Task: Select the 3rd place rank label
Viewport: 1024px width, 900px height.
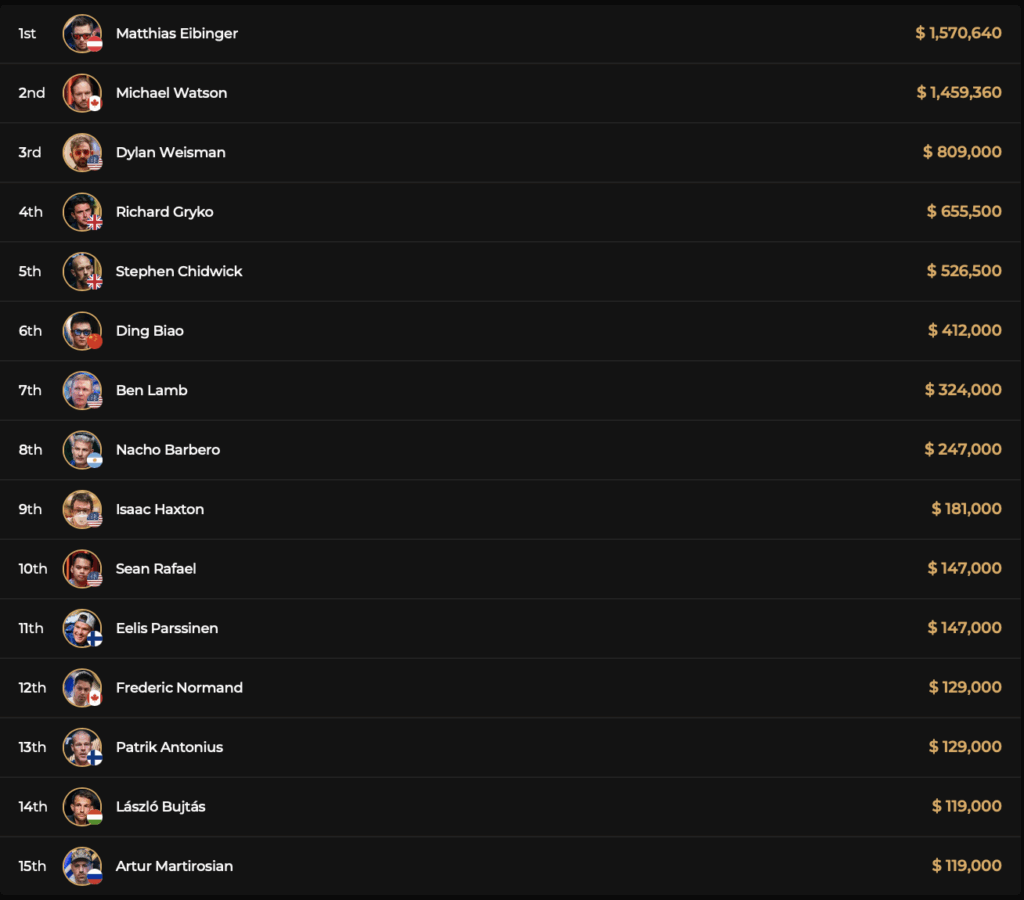Action: pyautogui.click(x=30, y=153)
